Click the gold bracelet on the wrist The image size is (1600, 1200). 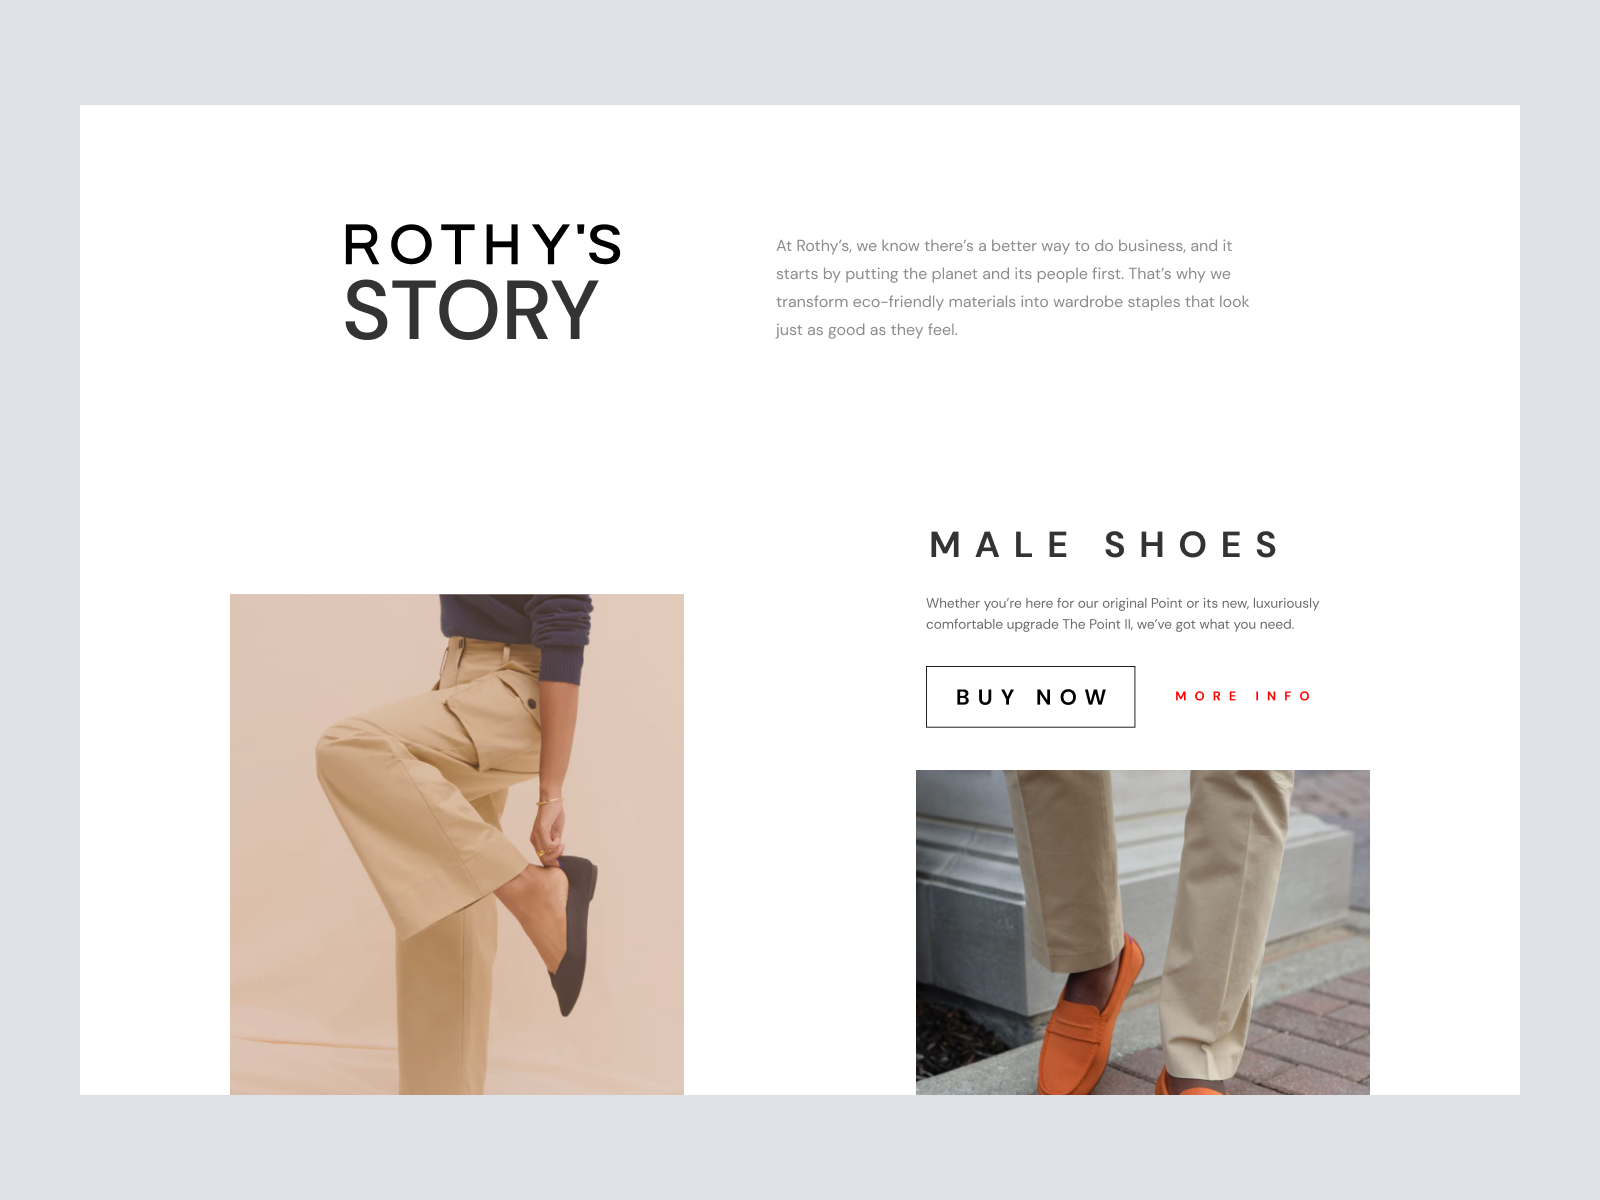549,801
